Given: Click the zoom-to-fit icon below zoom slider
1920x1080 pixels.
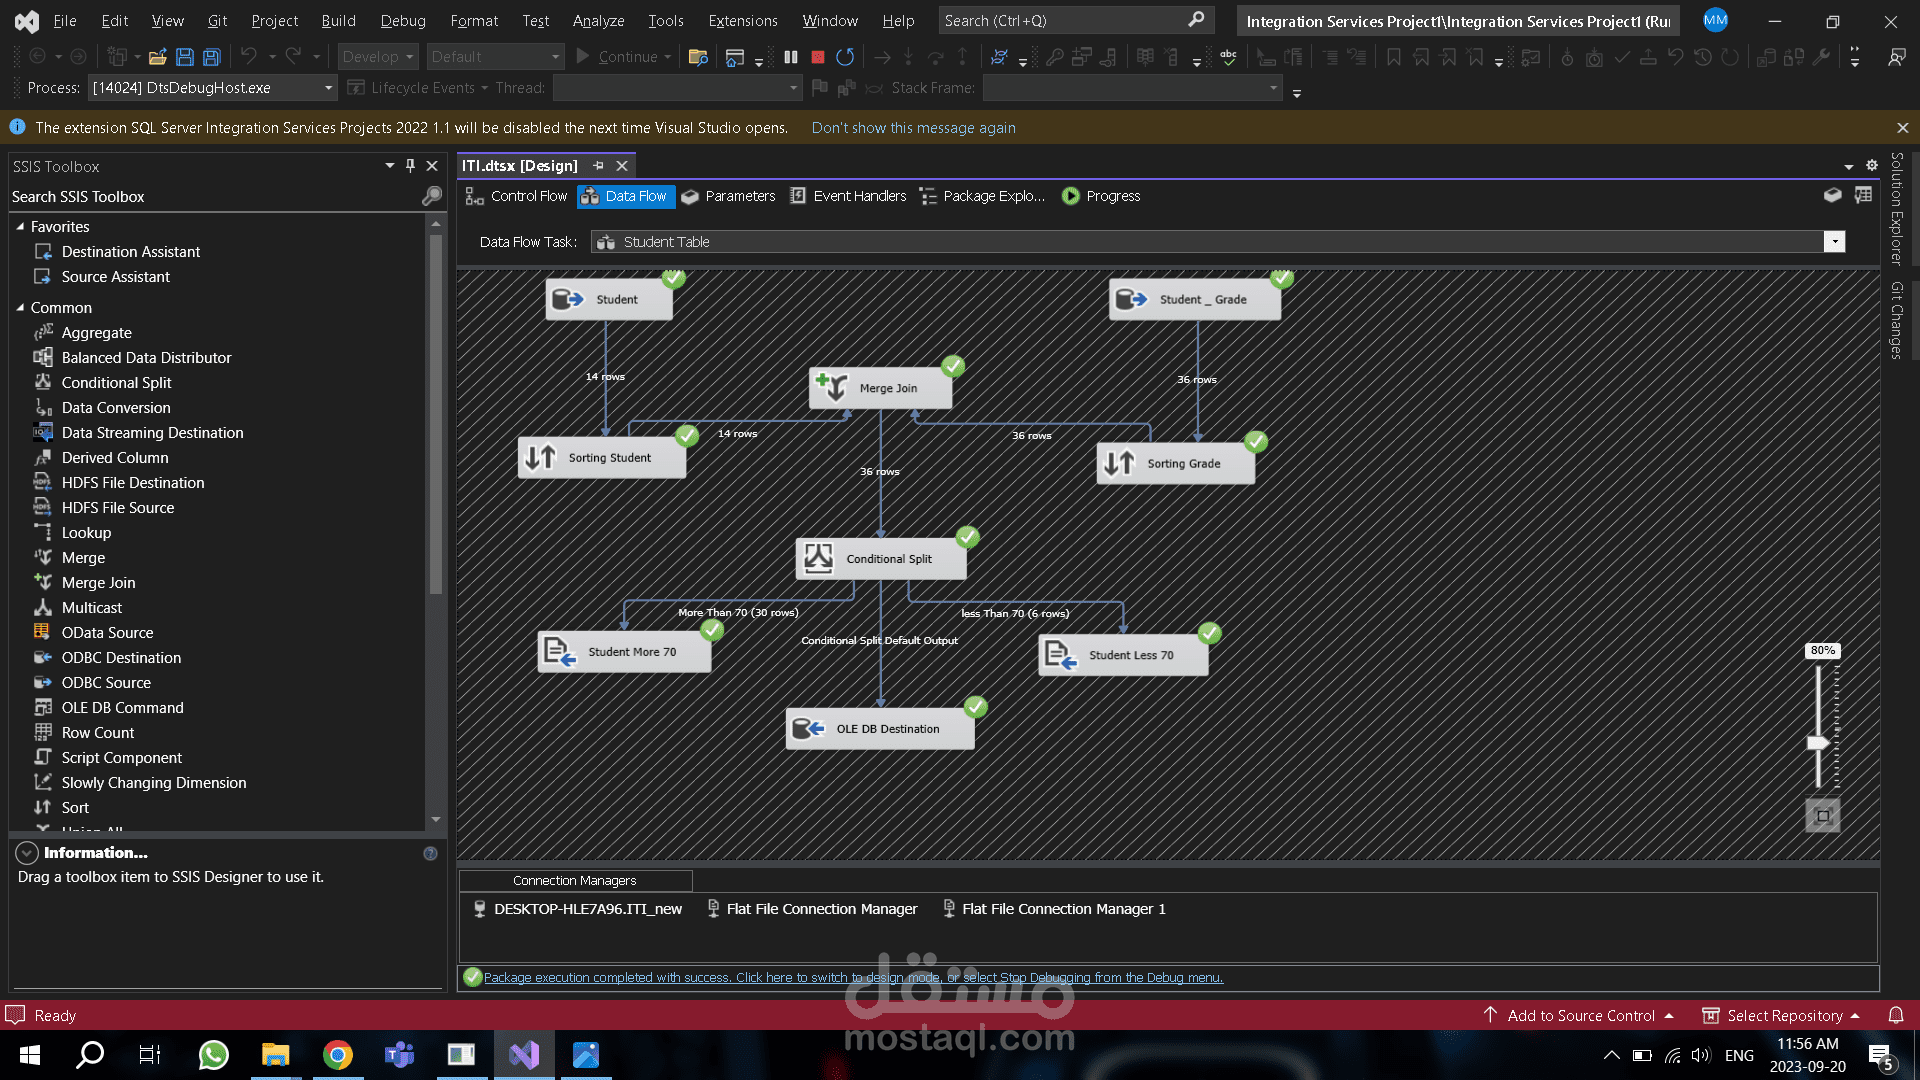Looking at the screenshot, I should pos(1823,816).
